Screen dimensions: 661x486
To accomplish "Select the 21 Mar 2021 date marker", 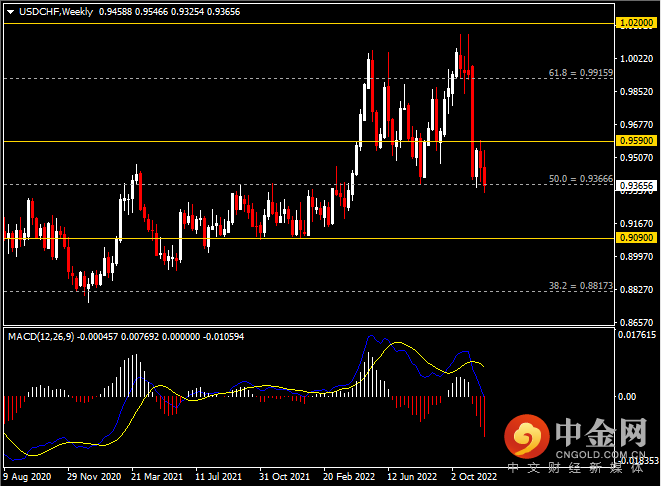I will pyautogui.click(x=156, y=478).
